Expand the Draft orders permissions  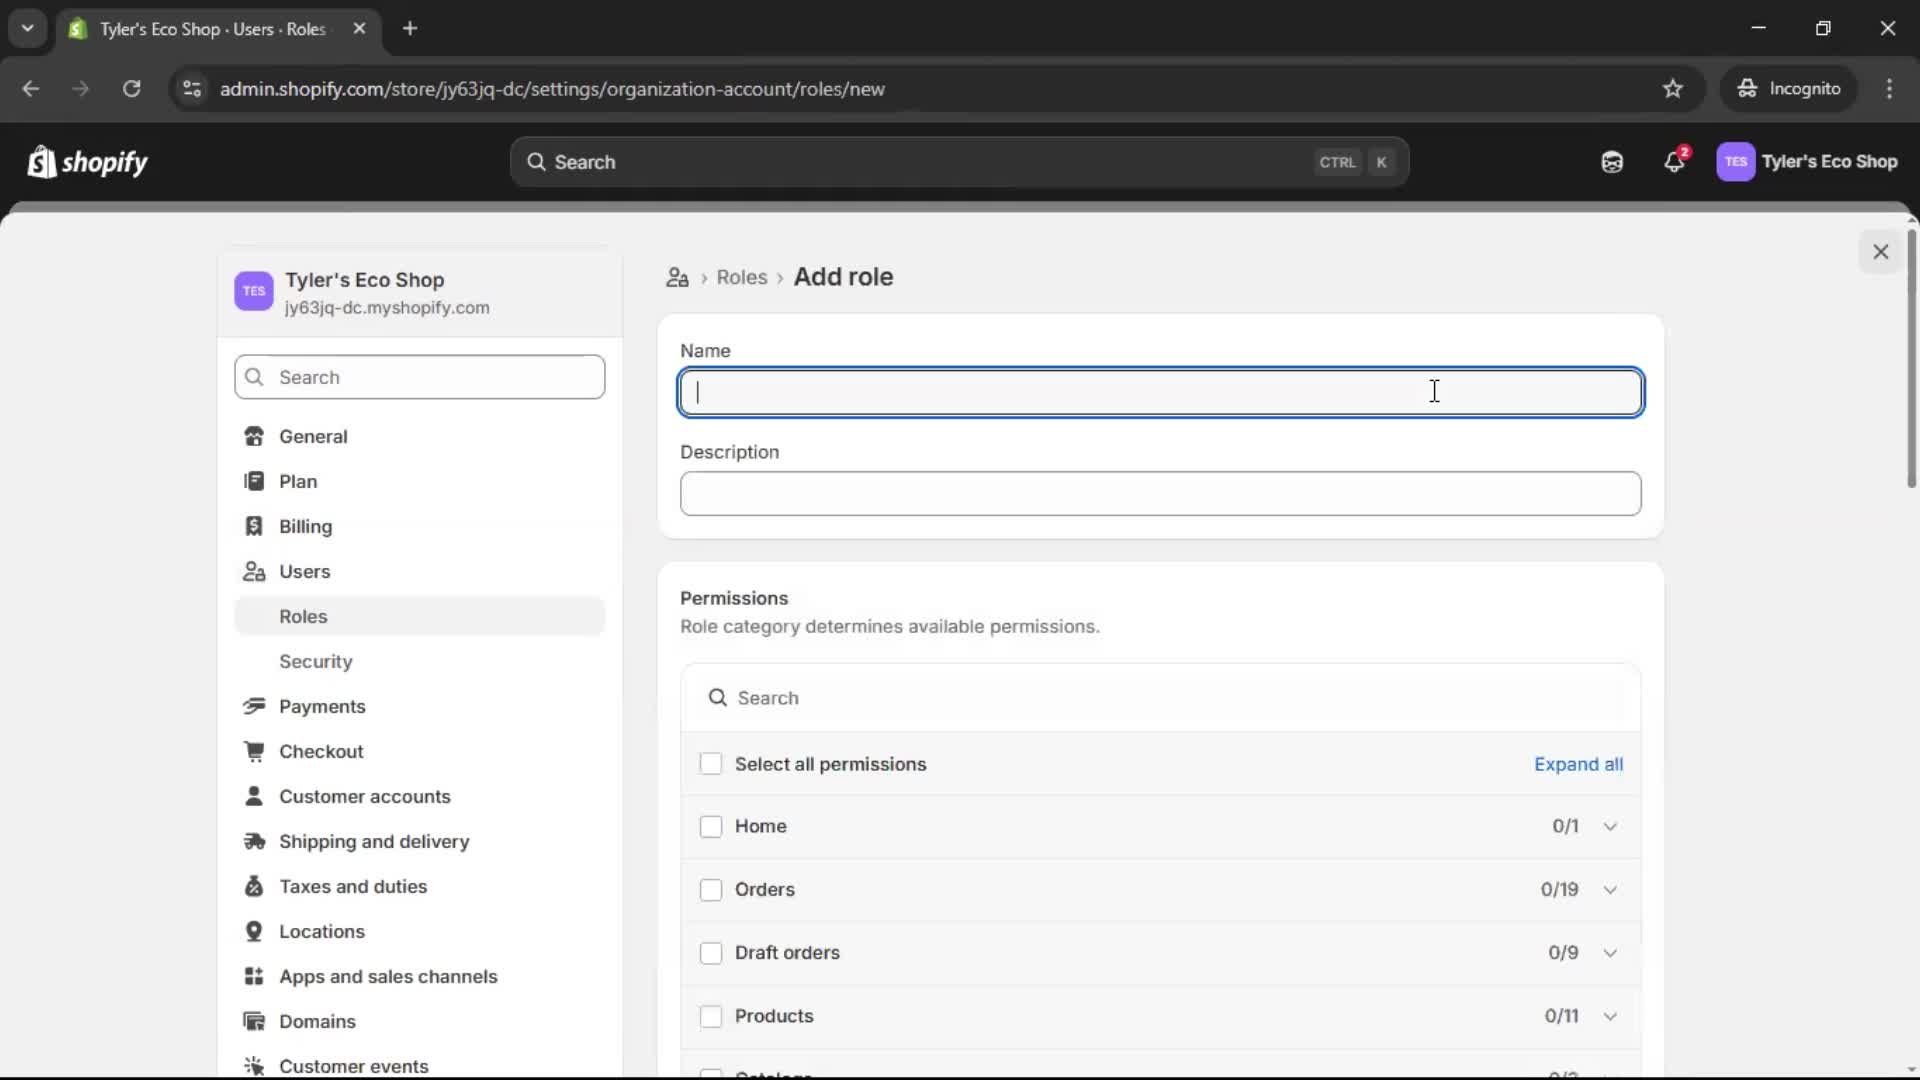[x=1610, y=953]
